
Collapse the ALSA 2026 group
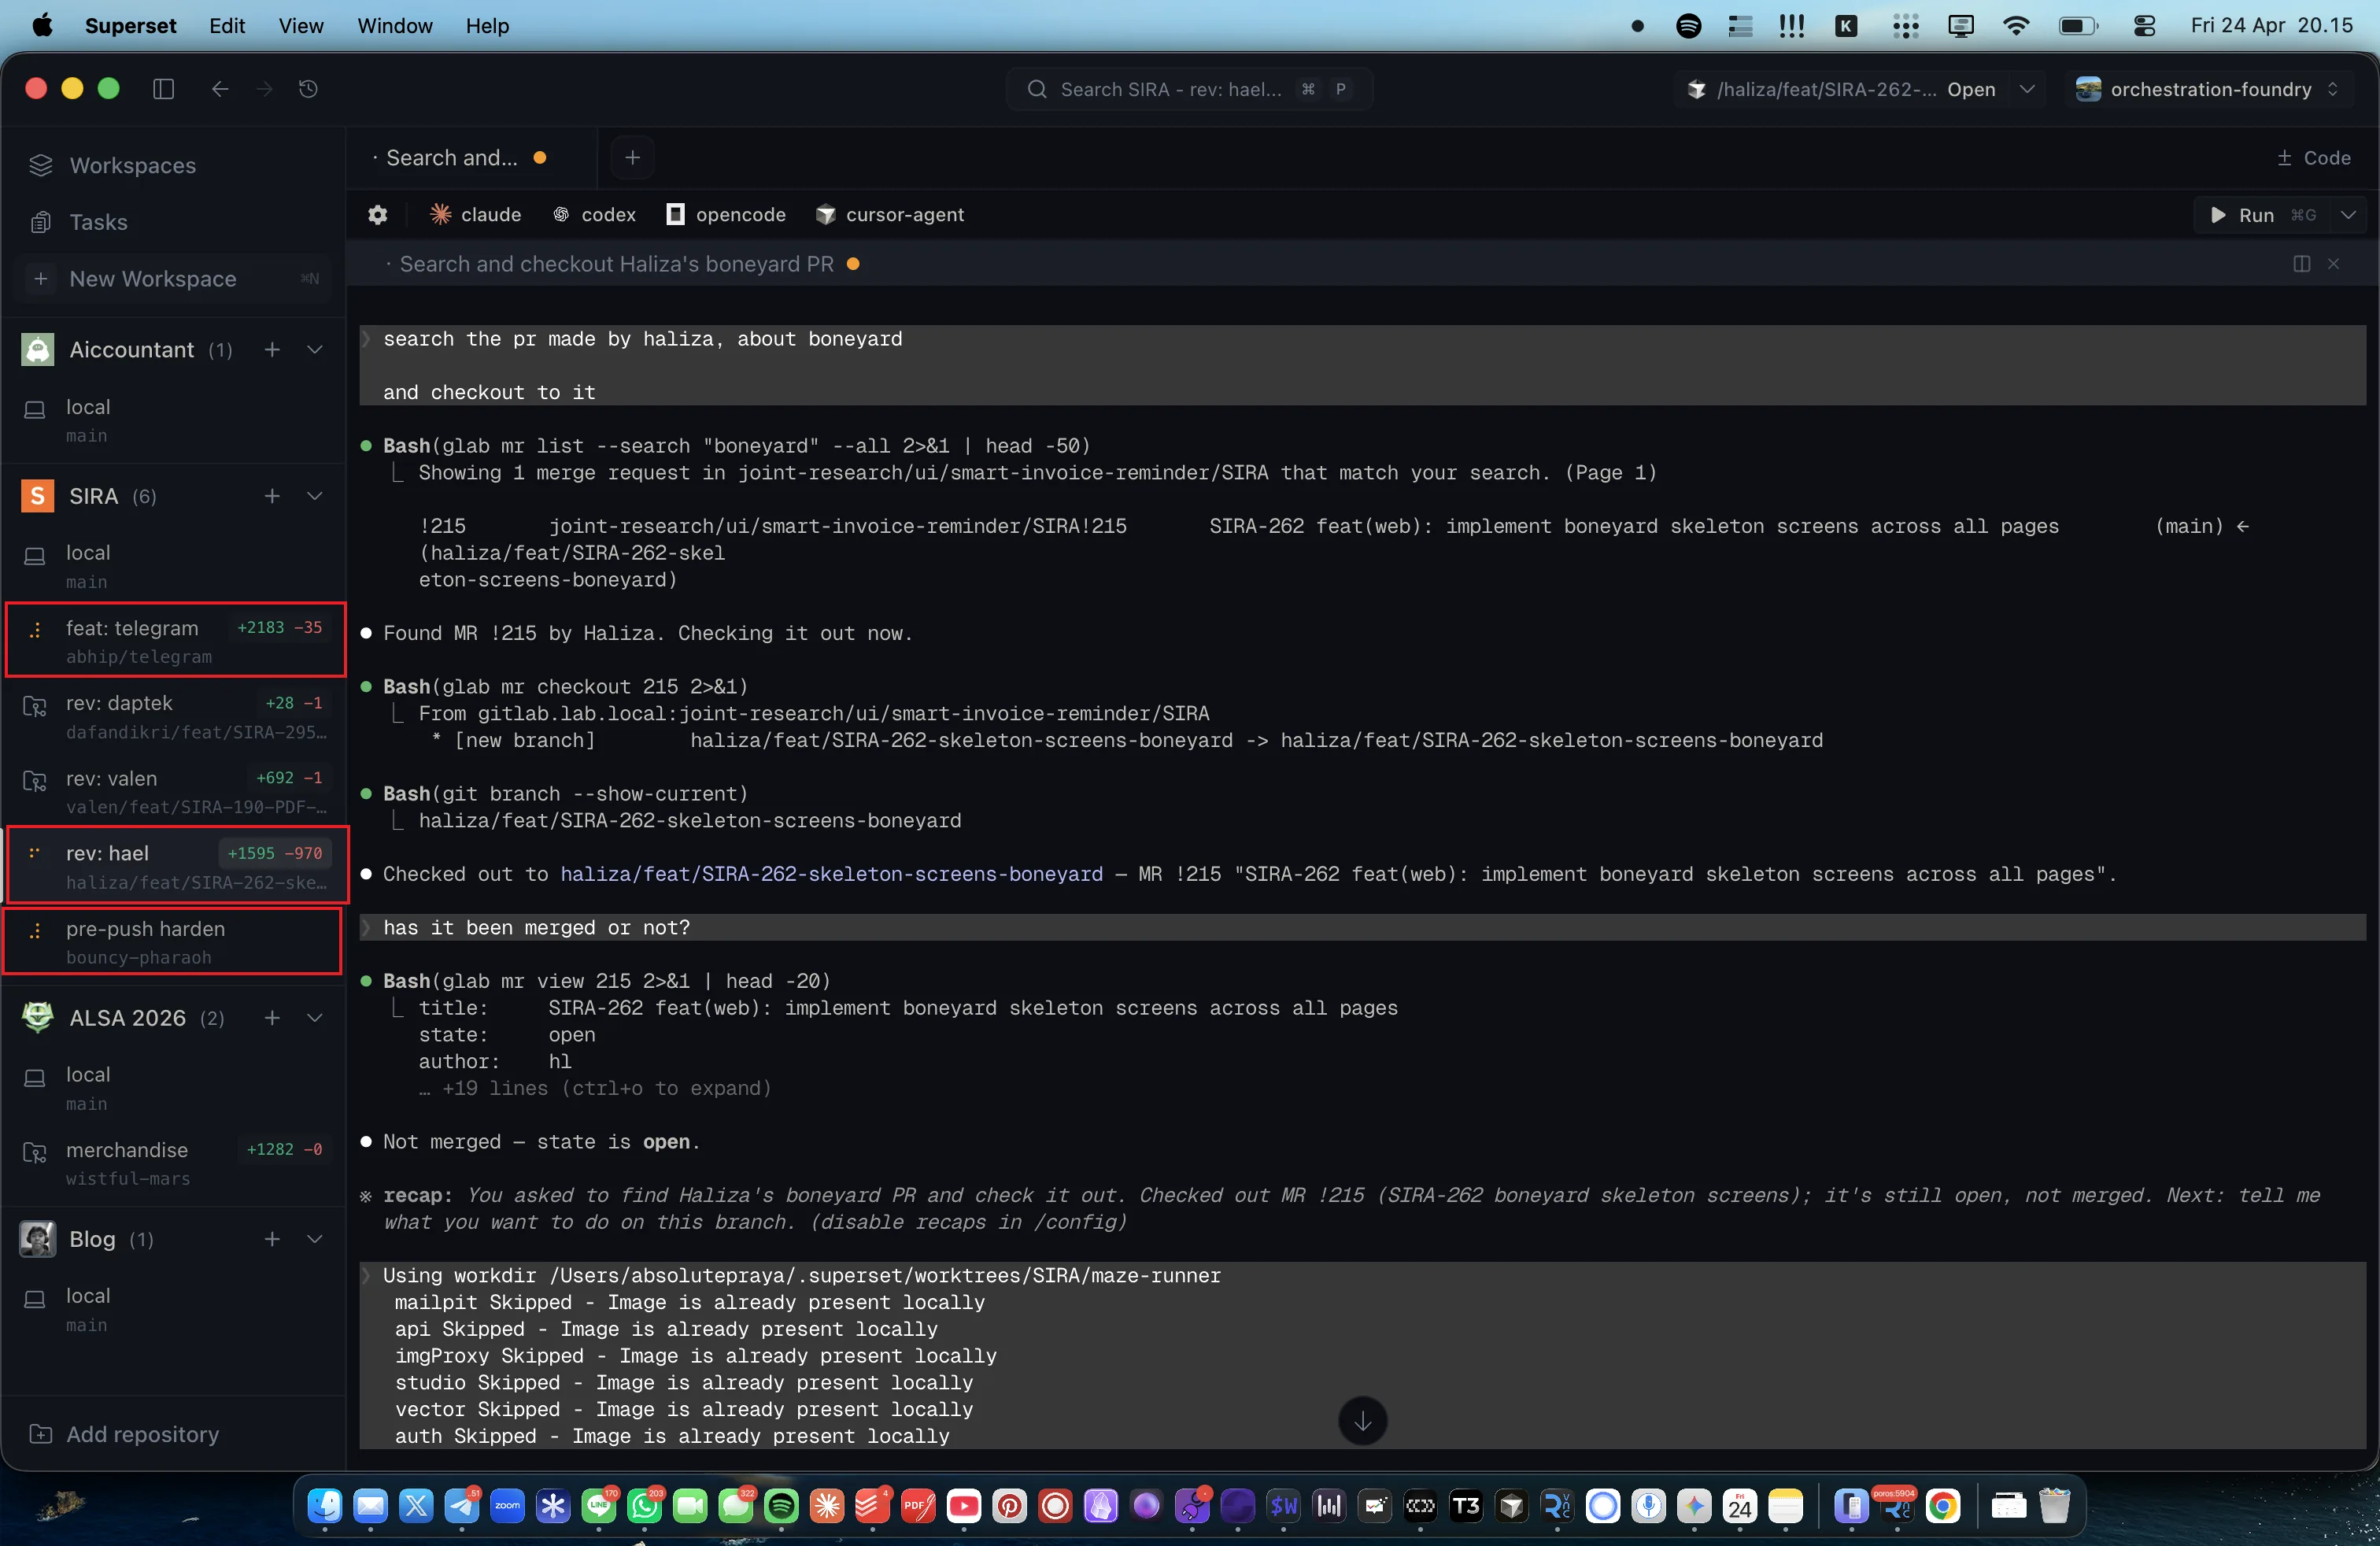tap(315, 1018)
